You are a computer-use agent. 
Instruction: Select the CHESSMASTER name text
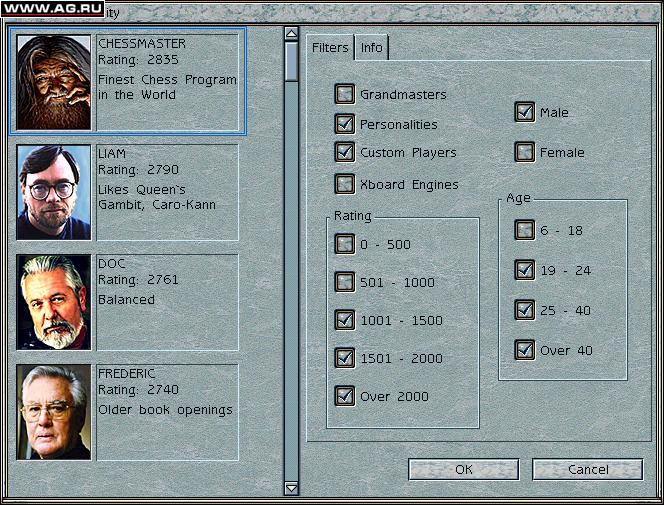pos(142,44)
